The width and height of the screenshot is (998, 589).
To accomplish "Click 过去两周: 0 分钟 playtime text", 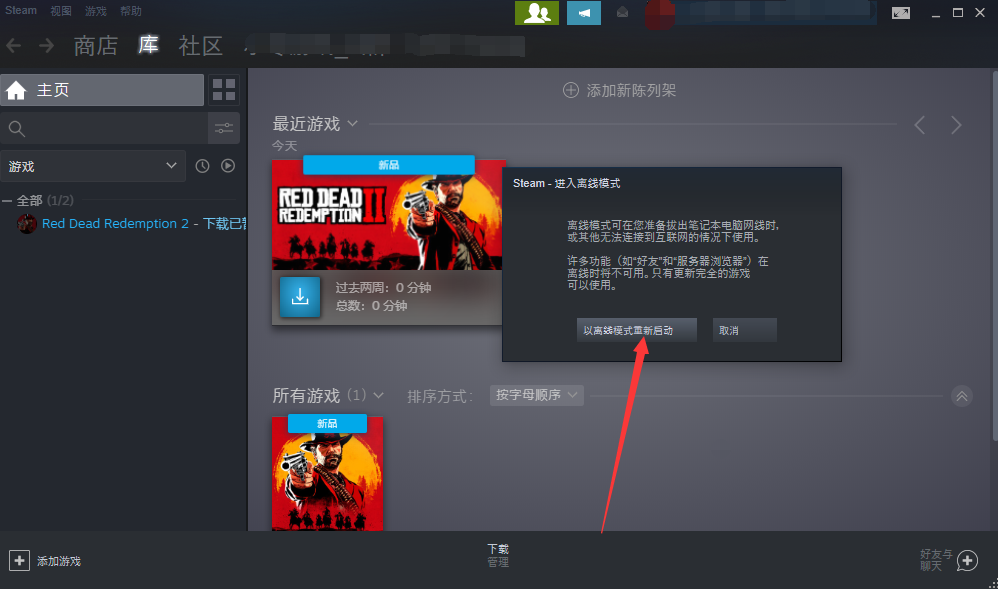I will 383,288.
